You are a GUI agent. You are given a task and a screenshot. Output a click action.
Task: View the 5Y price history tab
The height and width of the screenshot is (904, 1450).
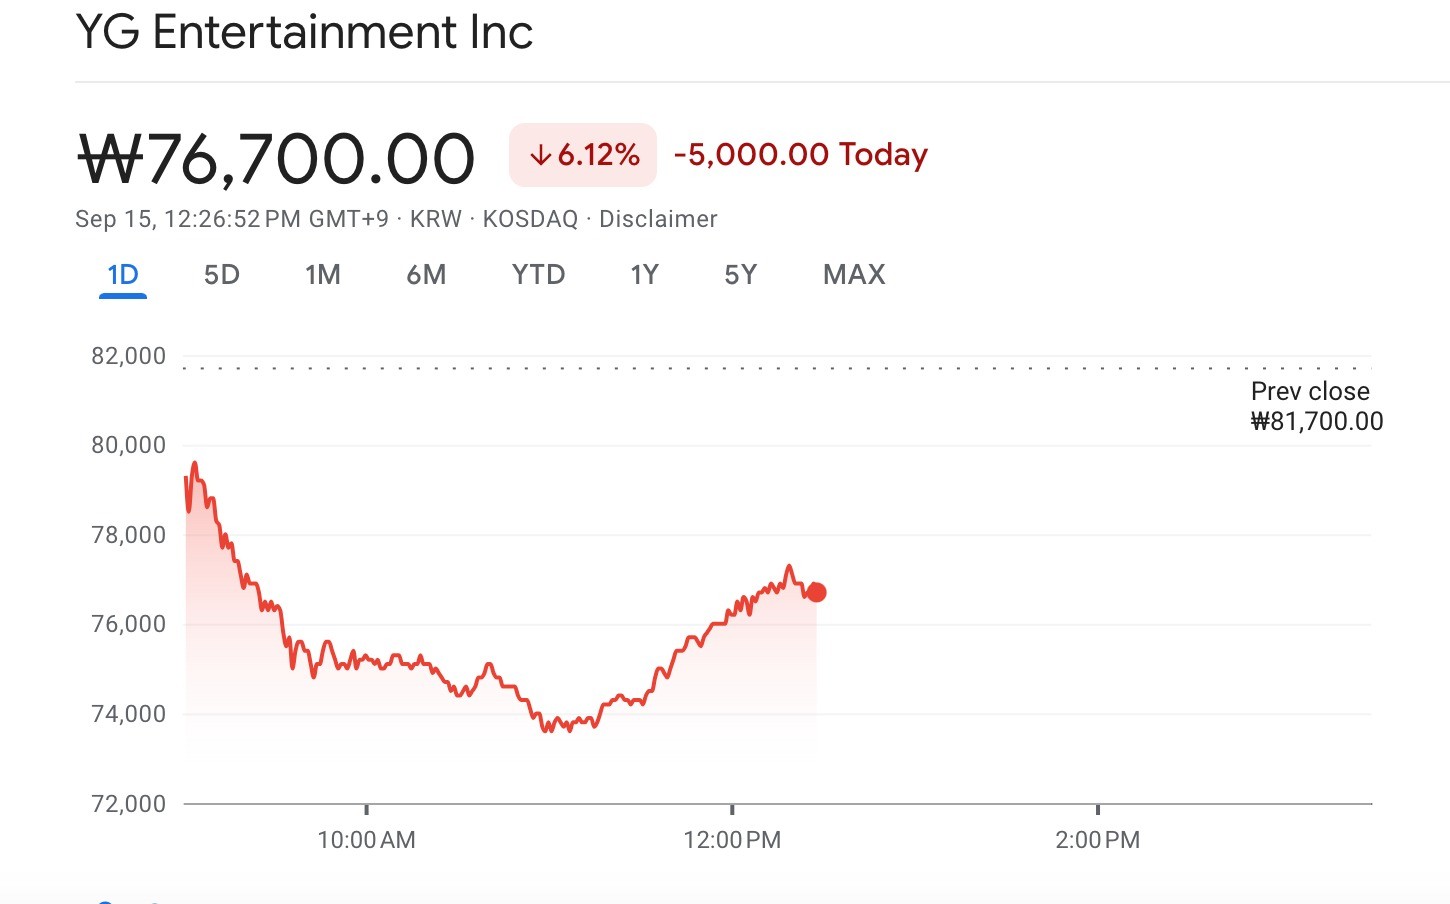click(x=740, y=275)
